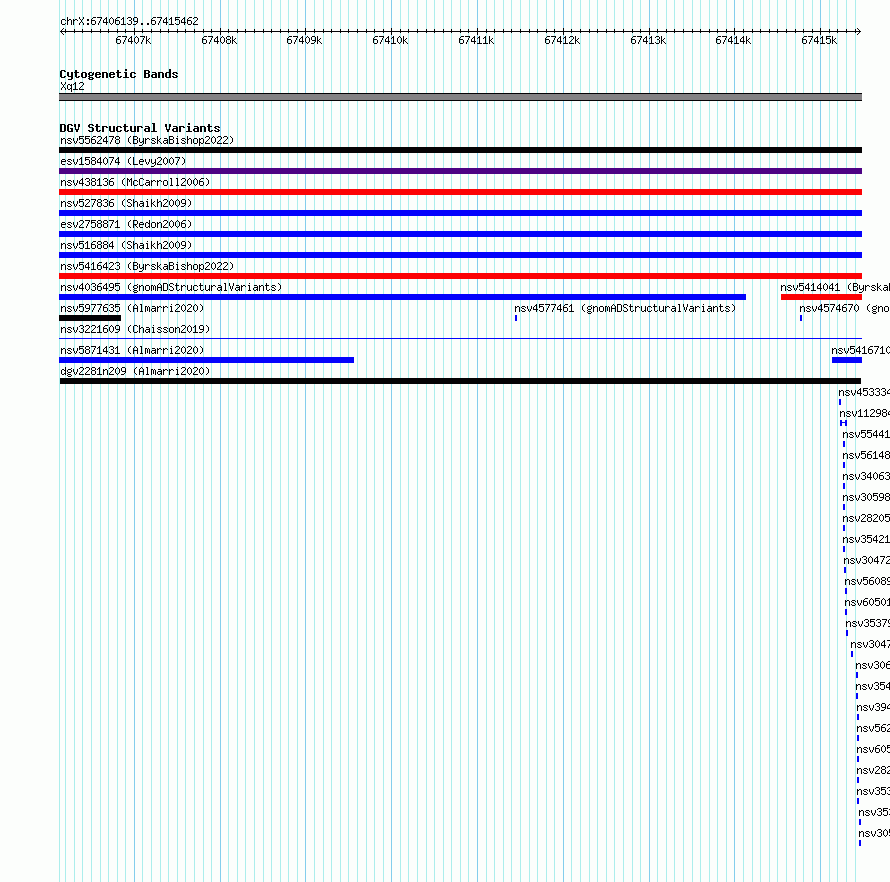Click the black dgv2281n209 variant bar
Screen dimensions: 890x882
tap(460, 381)
